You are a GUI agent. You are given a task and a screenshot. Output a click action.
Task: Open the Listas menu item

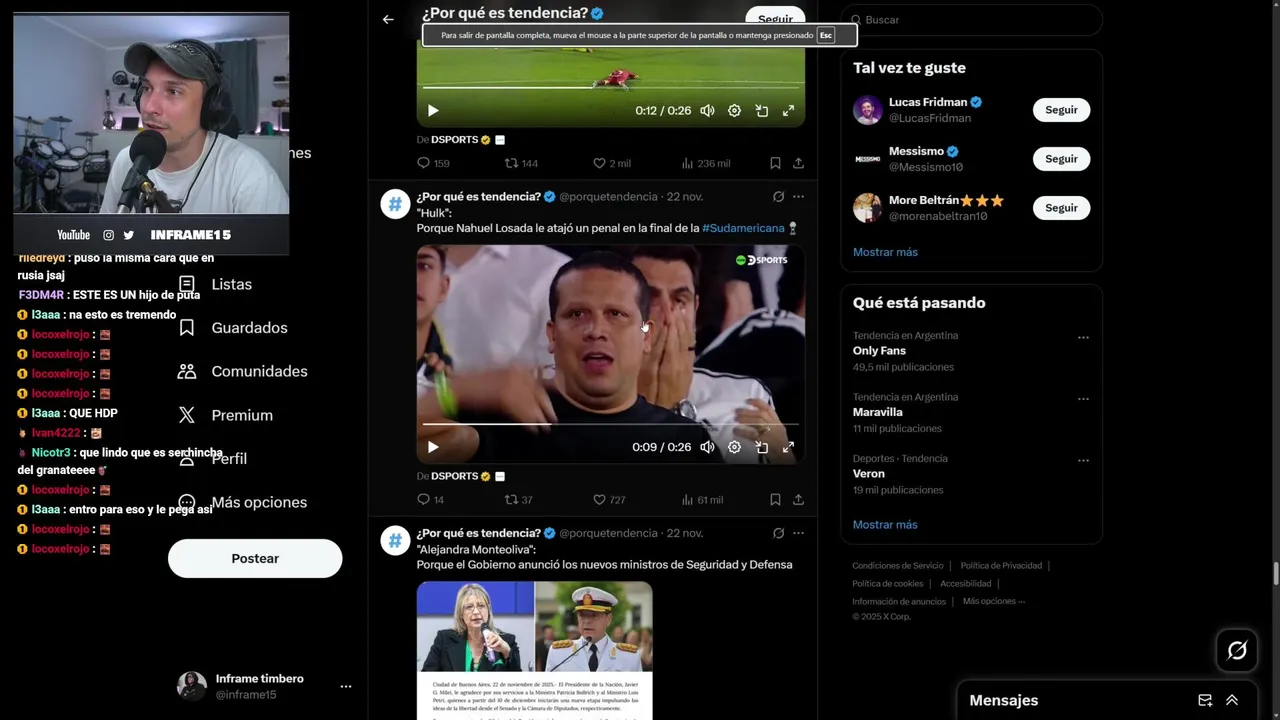pyautogui.click(x=215, y=284)
